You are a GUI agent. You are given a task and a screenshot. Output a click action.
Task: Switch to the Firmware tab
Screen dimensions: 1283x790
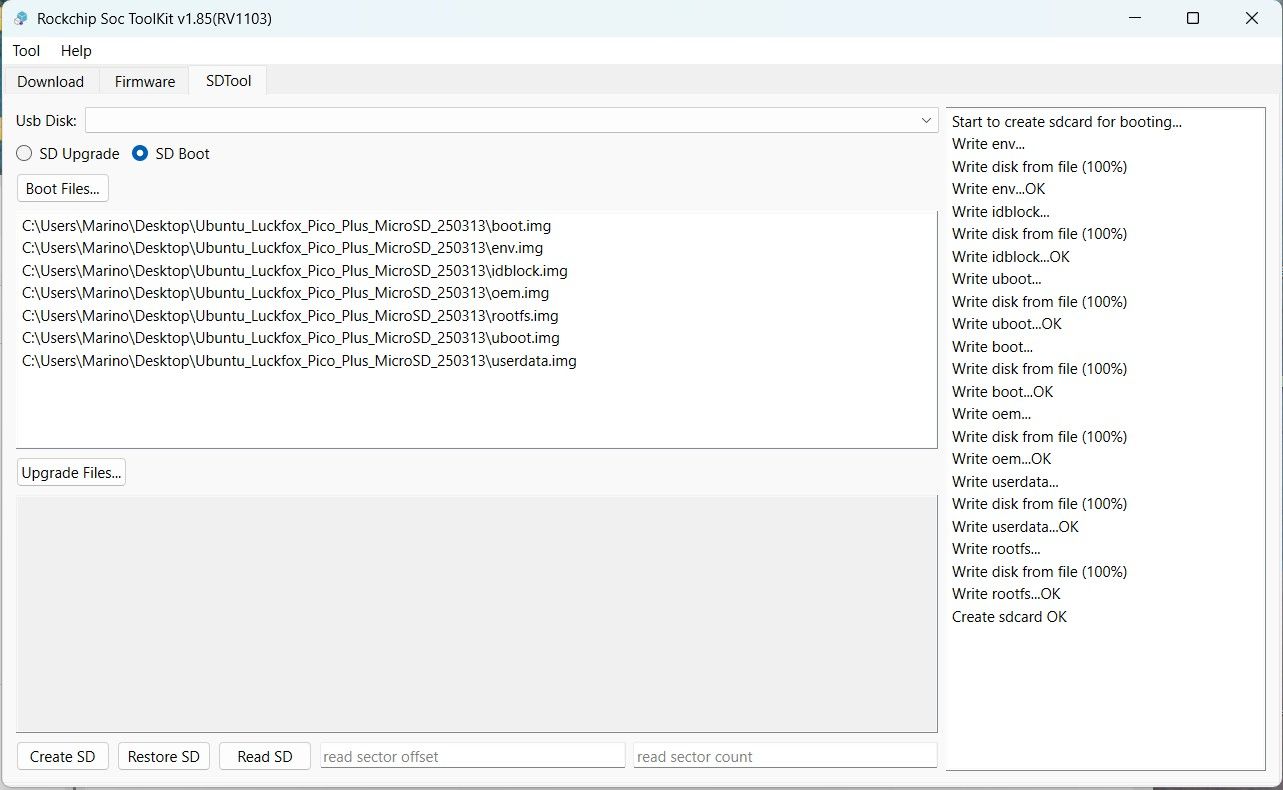click(144, 81)
